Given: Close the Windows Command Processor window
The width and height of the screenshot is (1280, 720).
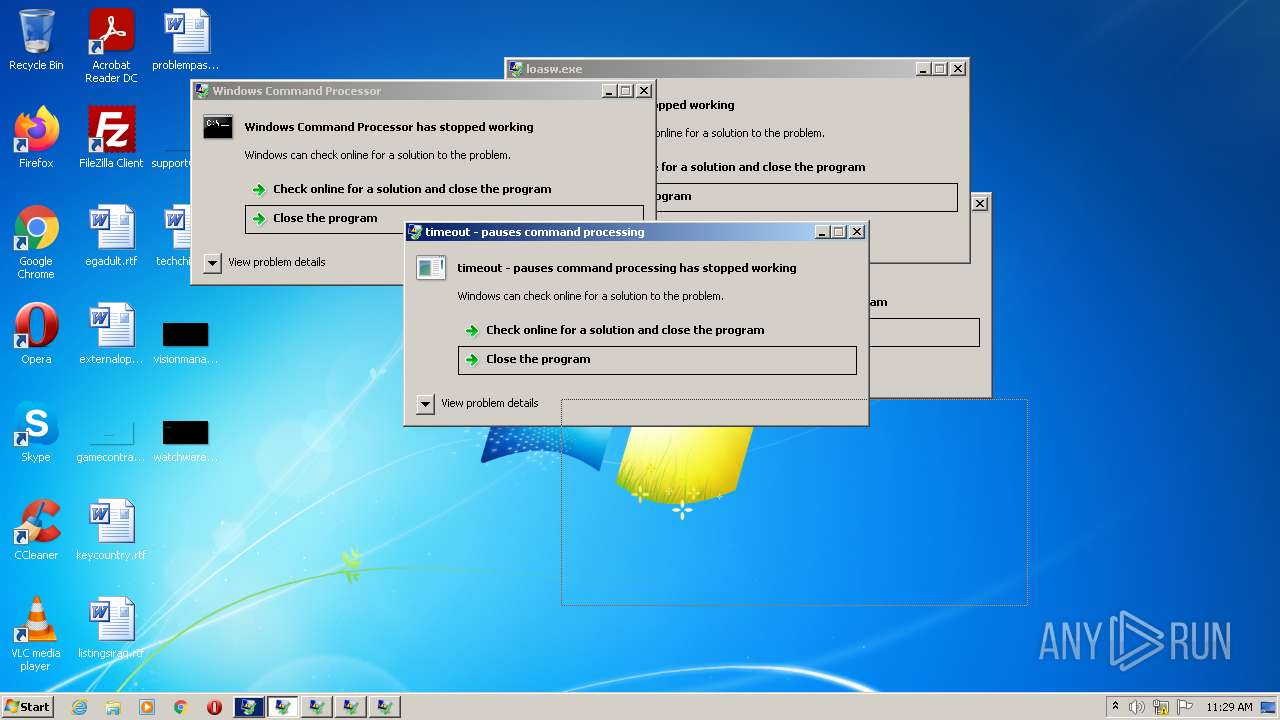Looking at the screenshot, I should point(644,91).
